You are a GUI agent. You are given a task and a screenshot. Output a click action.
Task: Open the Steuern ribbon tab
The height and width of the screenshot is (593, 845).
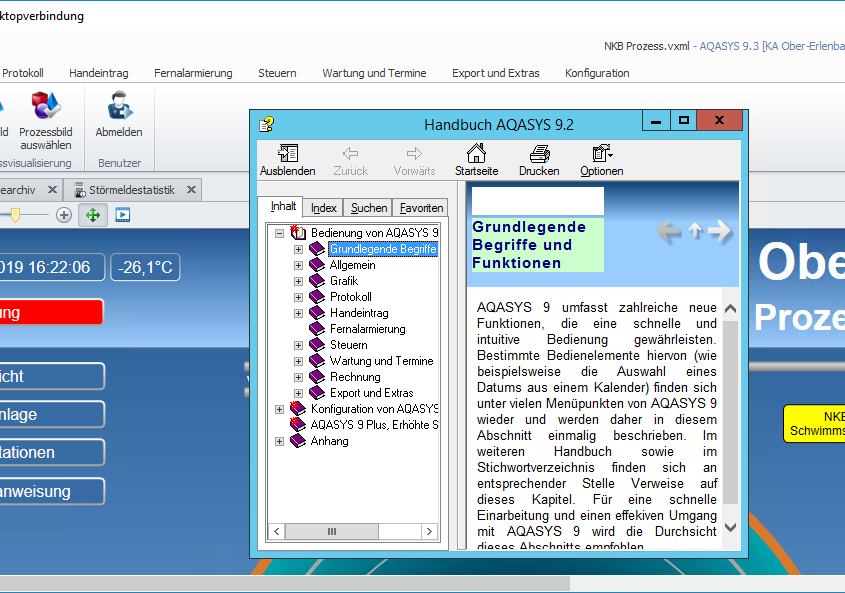coord(277,73)
